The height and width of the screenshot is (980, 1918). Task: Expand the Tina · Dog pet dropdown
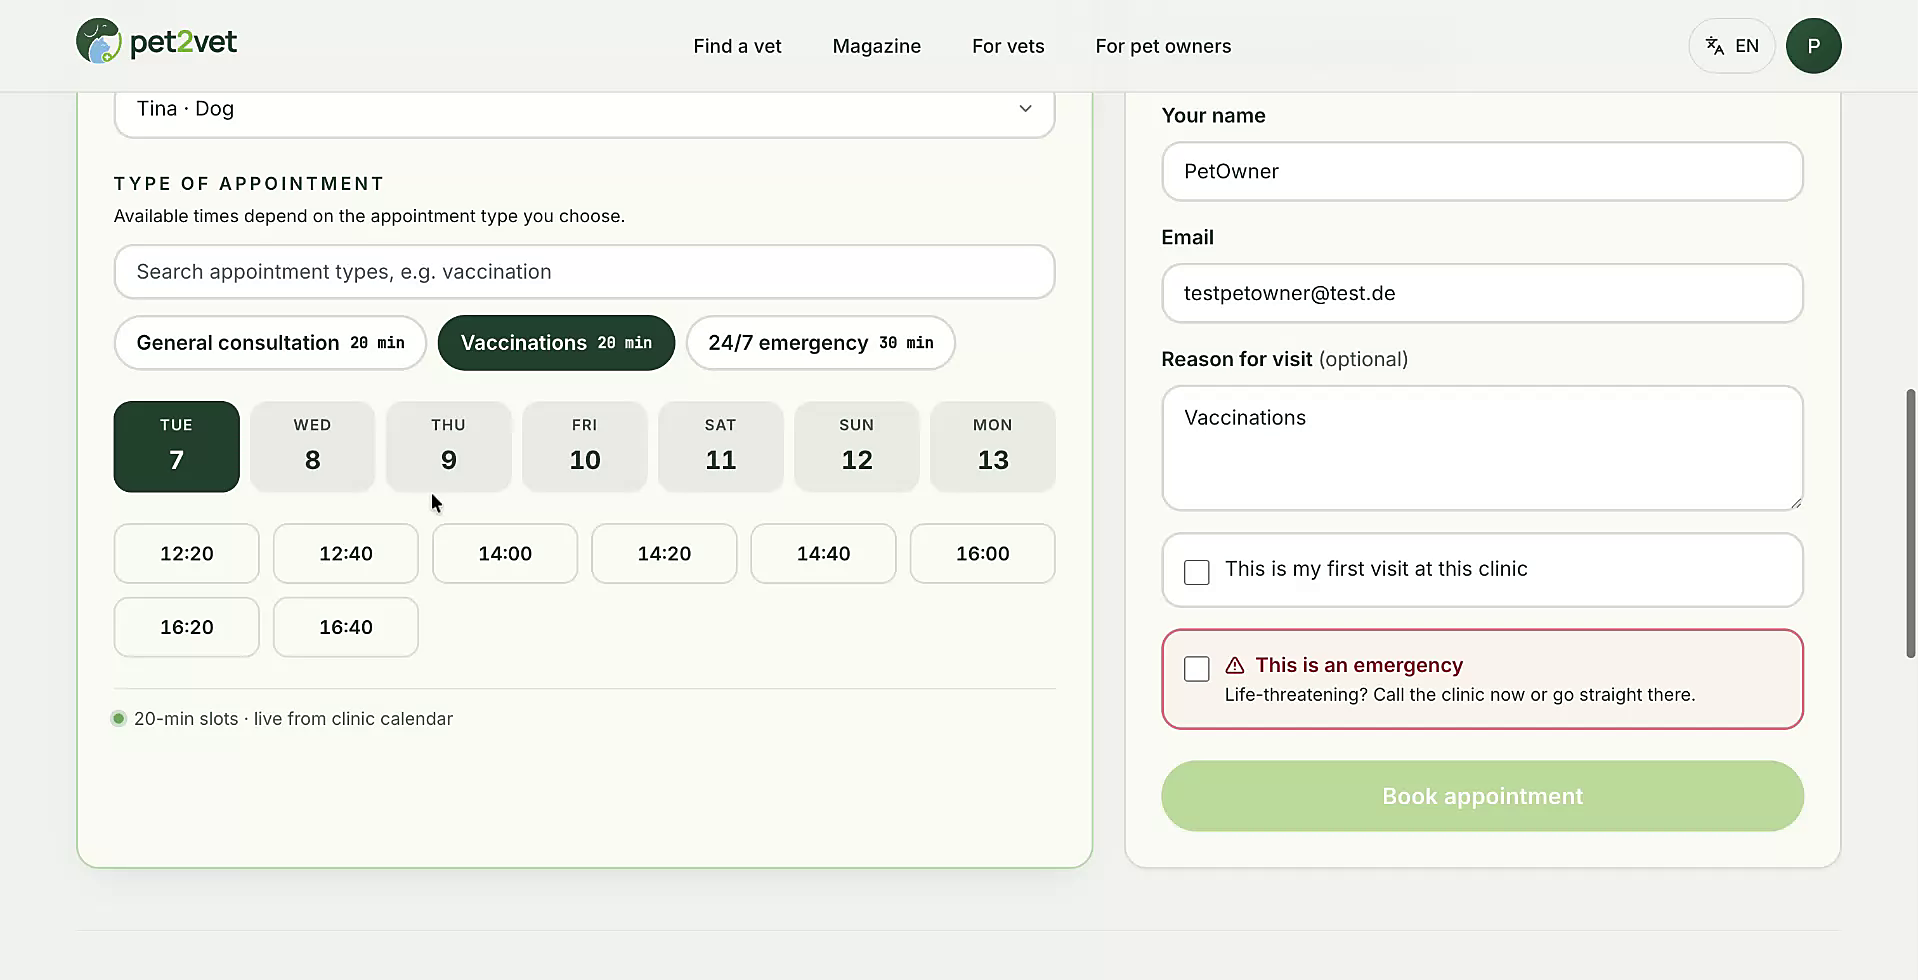point(584,109)
